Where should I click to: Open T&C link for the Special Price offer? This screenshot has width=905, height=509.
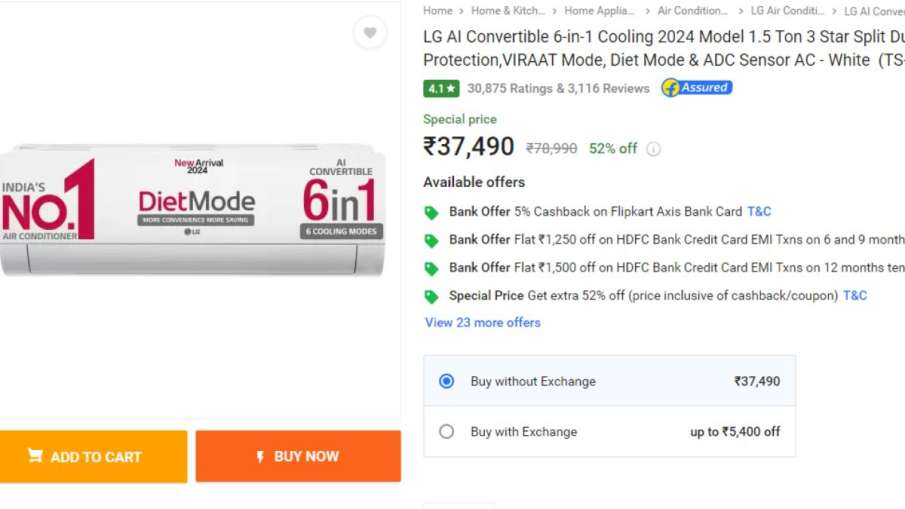pyautogui.click(x=855, y=296)
